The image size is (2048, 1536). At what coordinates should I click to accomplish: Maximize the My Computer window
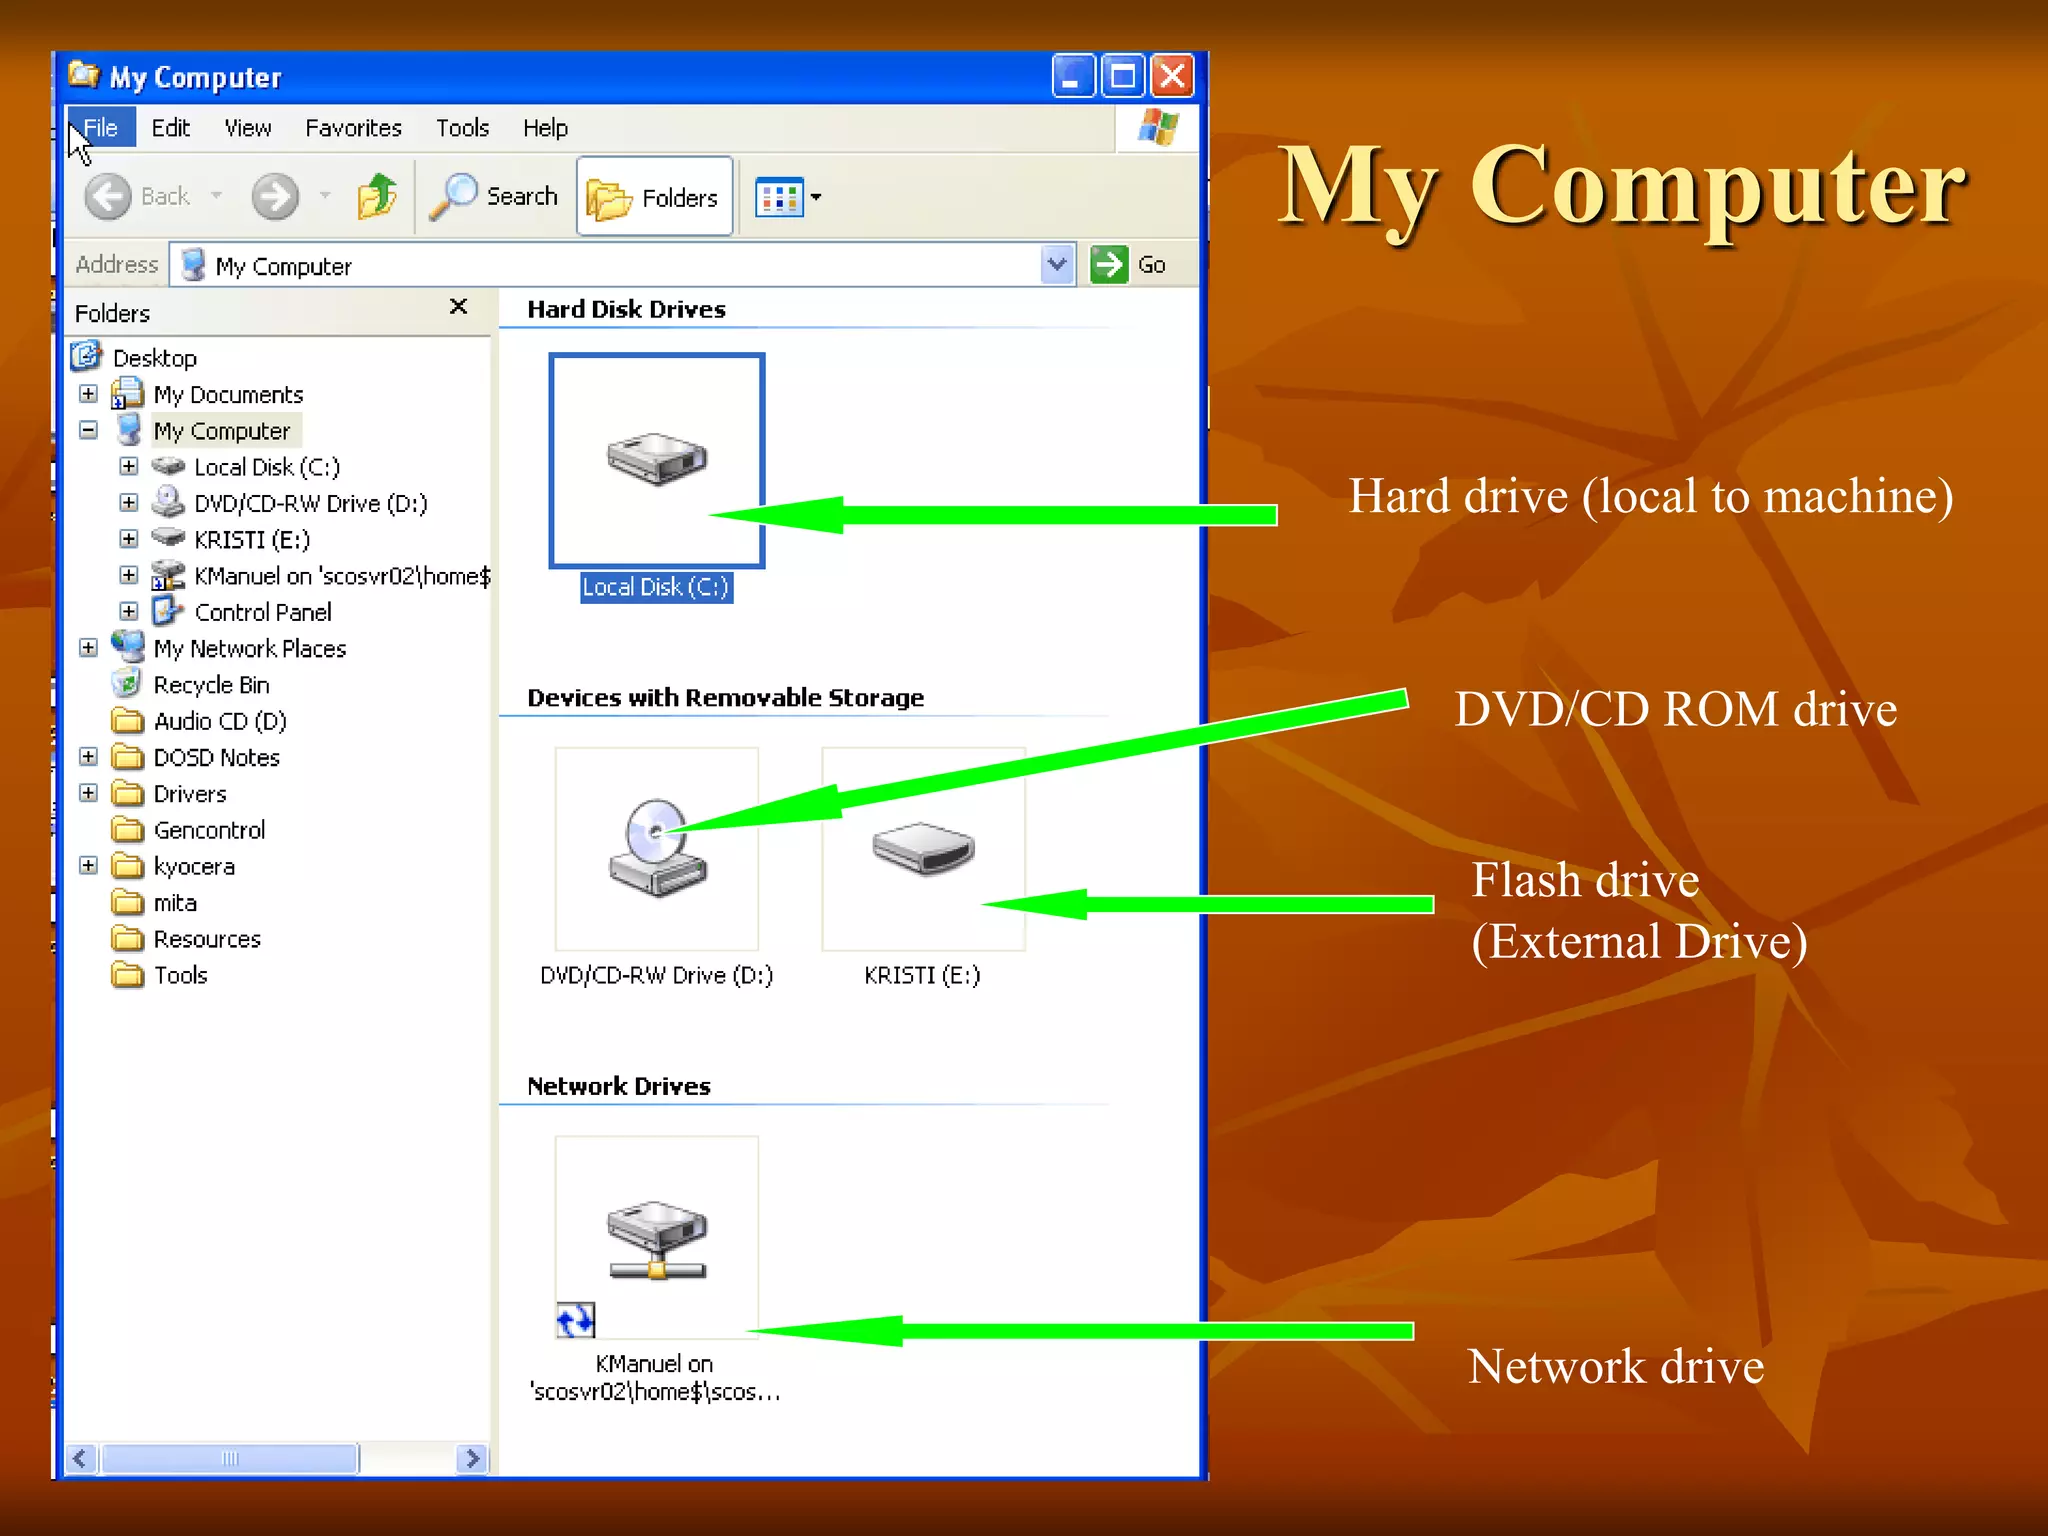pos(1122,76)
